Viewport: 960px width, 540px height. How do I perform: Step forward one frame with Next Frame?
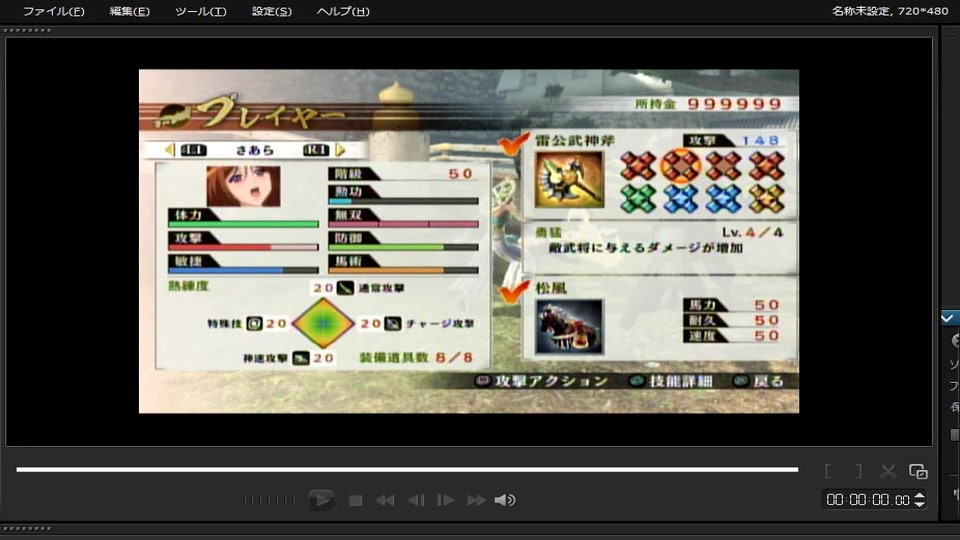point(445,500)
